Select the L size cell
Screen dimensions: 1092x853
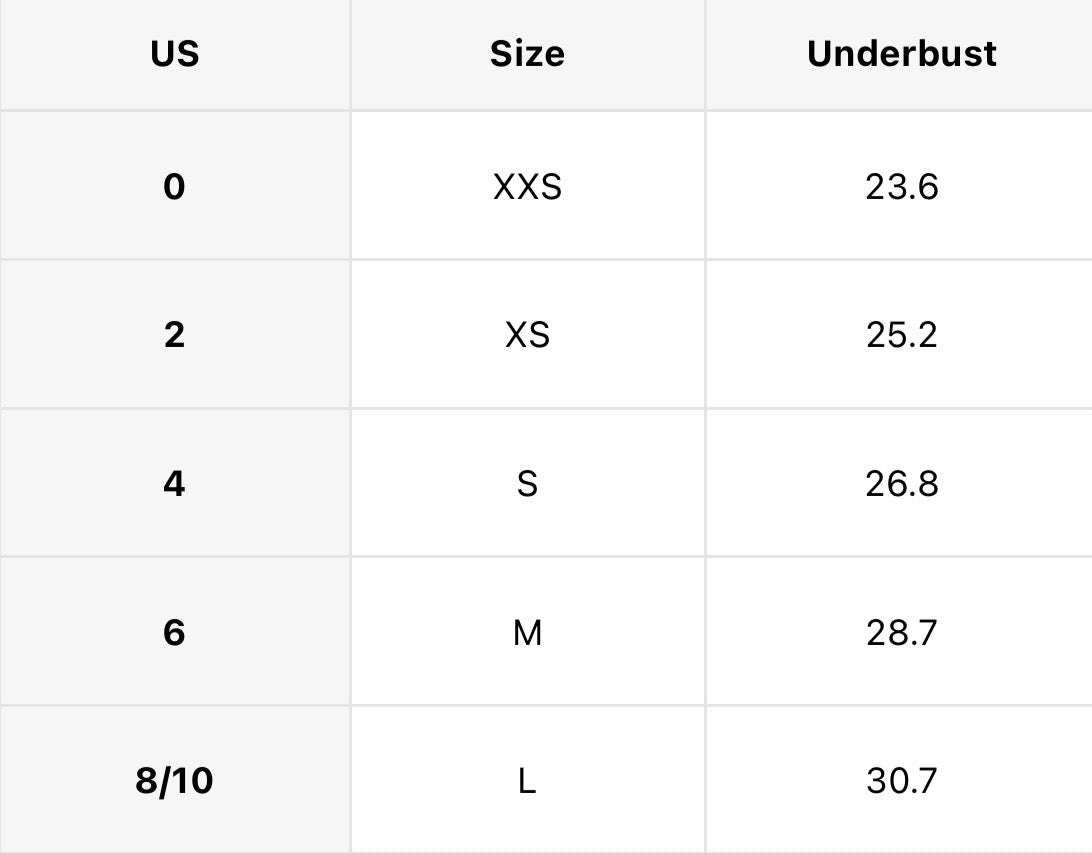coord(527,781)
